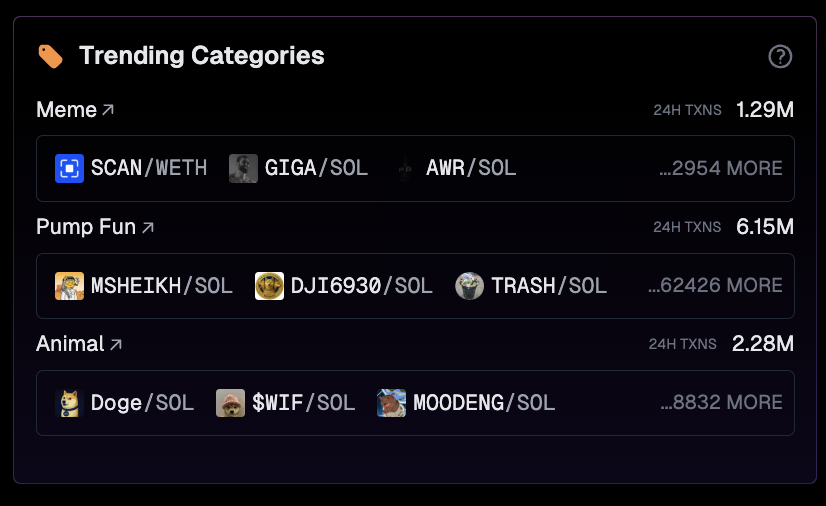This screenshot has width=826, height=506.
Task: Select the Doge token dog icon
Action: click(70, 403)
